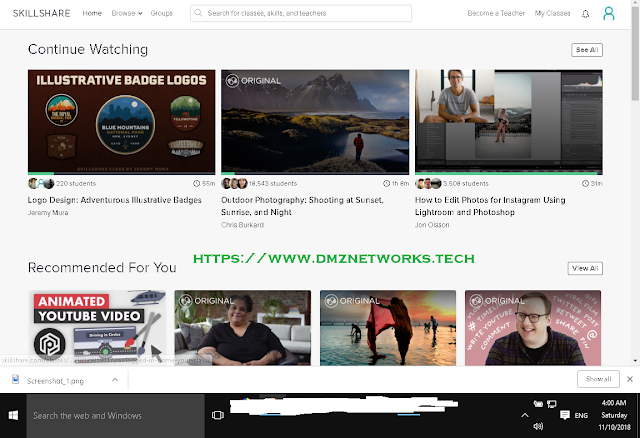This screenshot has width=640, height=438.
Task: Show hidden system tray icons
Action: [525, 415]
